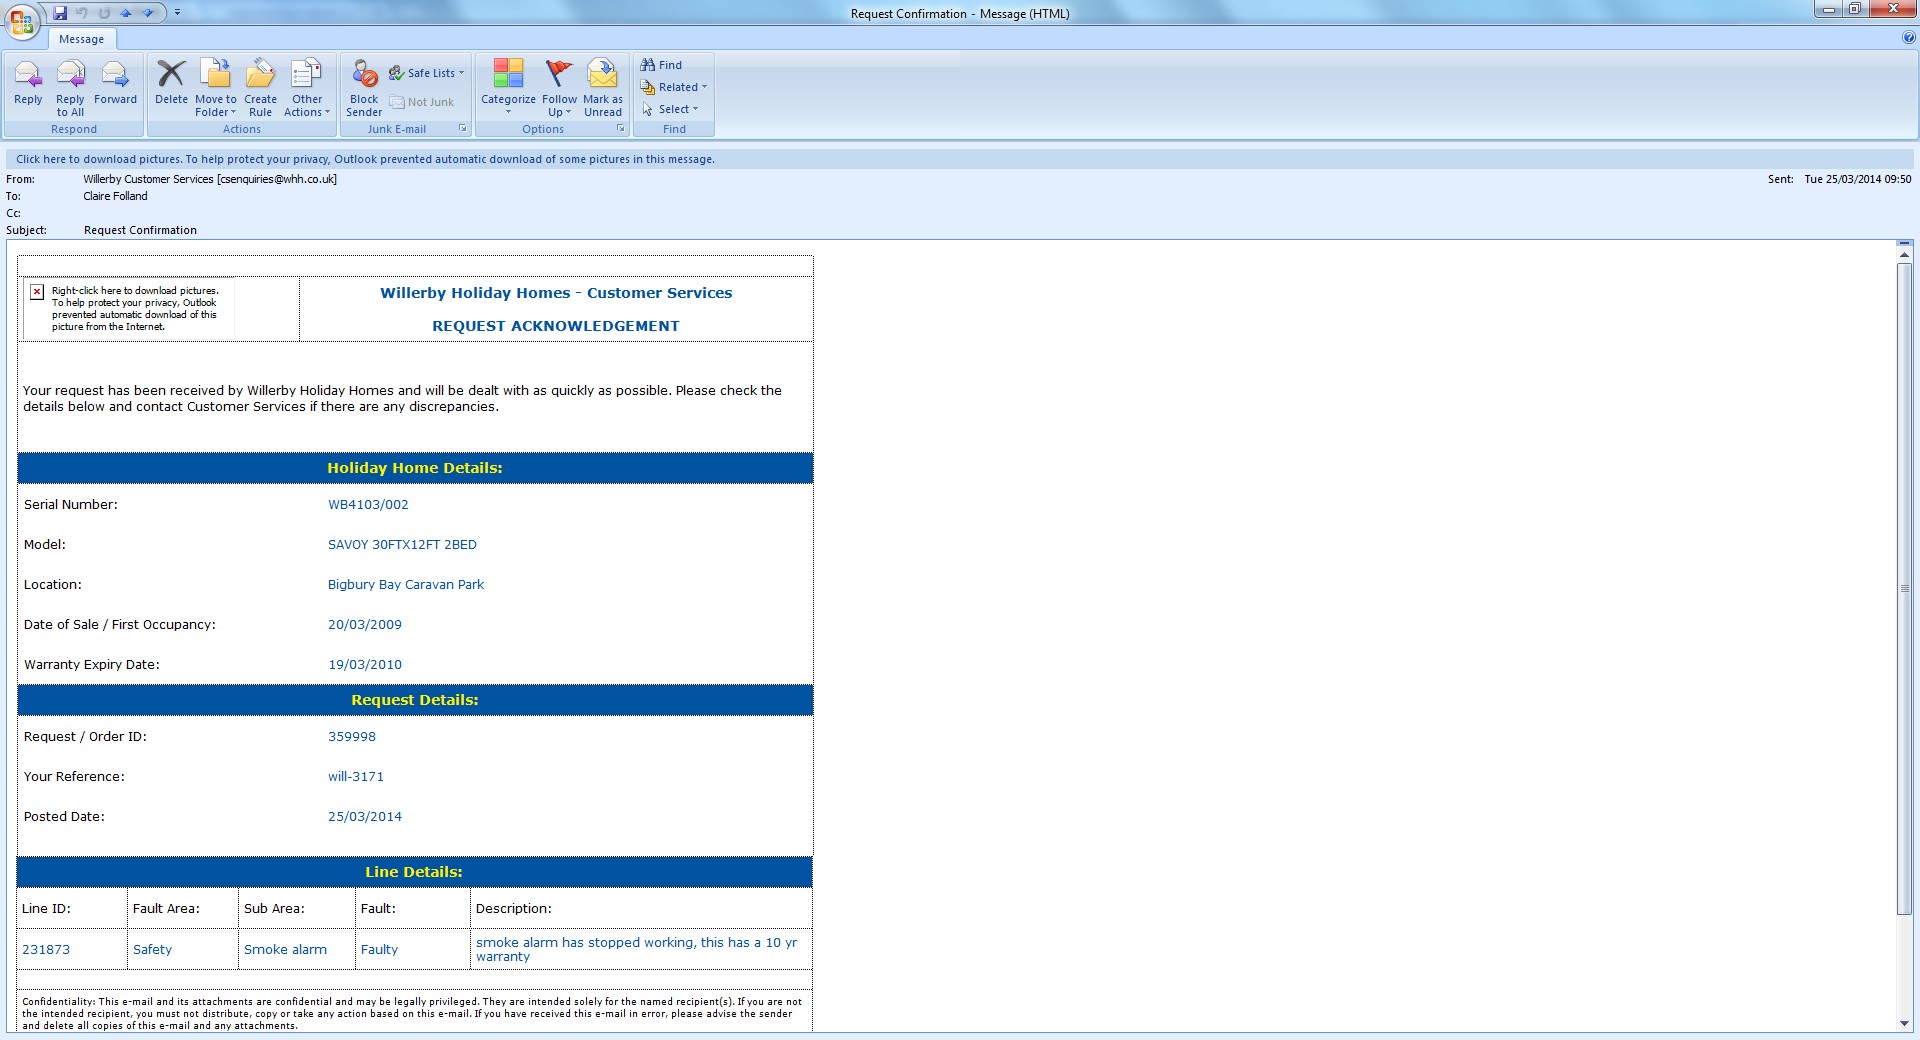Screen dimensions: 1920x1040
Task: Reply to the sender
Action: coord(28,84)
